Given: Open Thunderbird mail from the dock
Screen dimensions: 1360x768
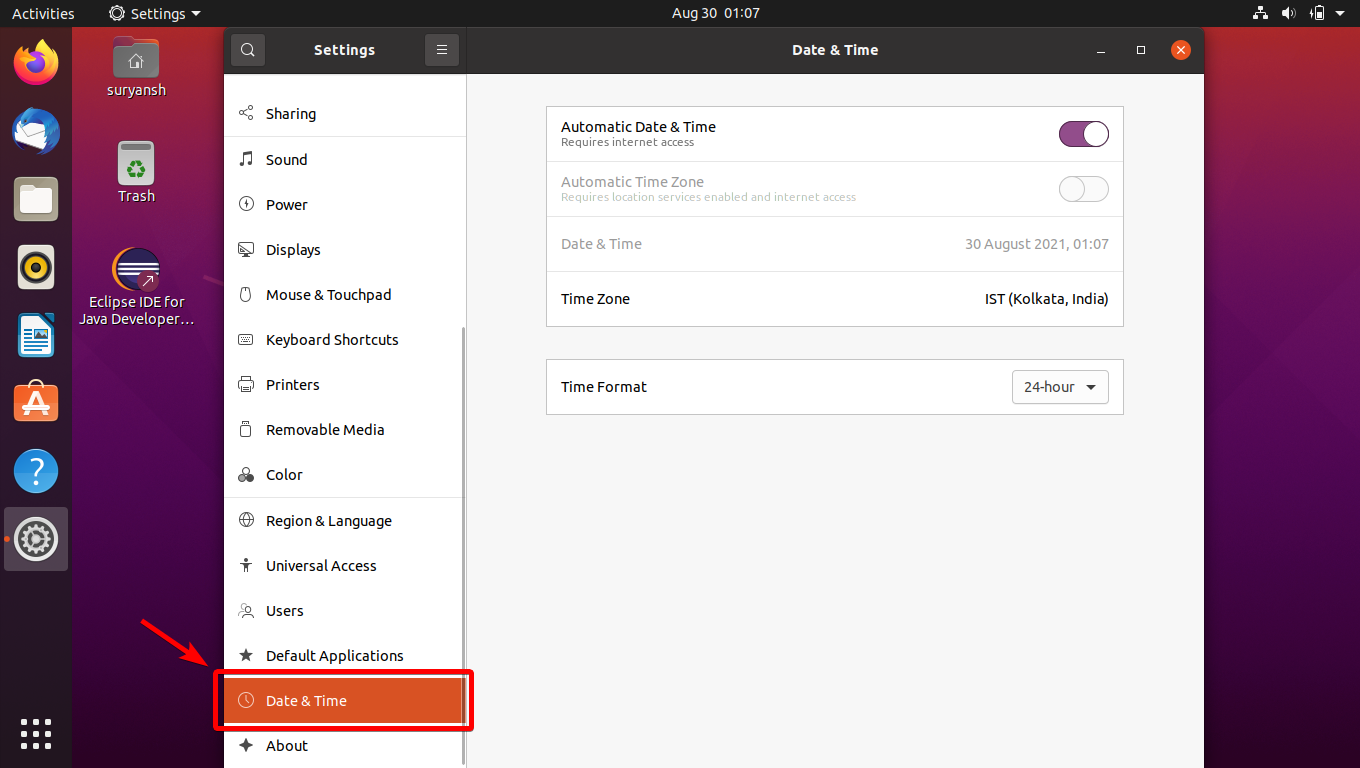Looking at the screenshot, I should coord(35,131).
